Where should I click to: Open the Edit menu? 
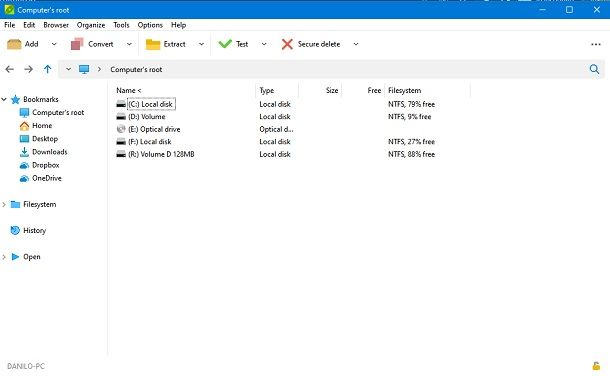(x=29, y=25)
